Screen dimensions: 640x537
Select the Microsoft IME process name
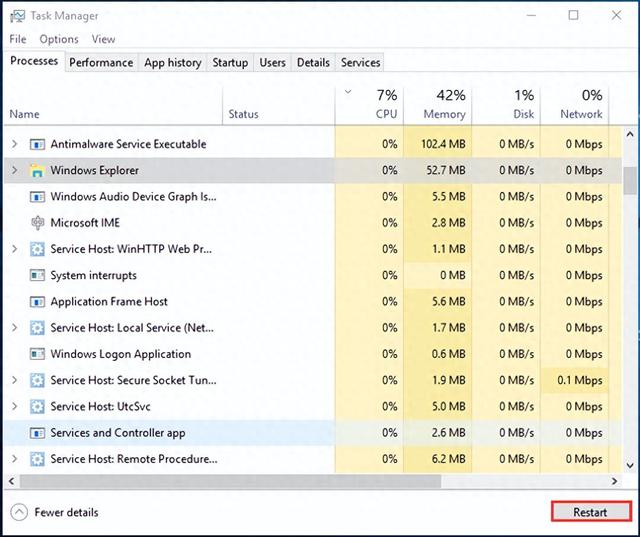pos(85,223)
